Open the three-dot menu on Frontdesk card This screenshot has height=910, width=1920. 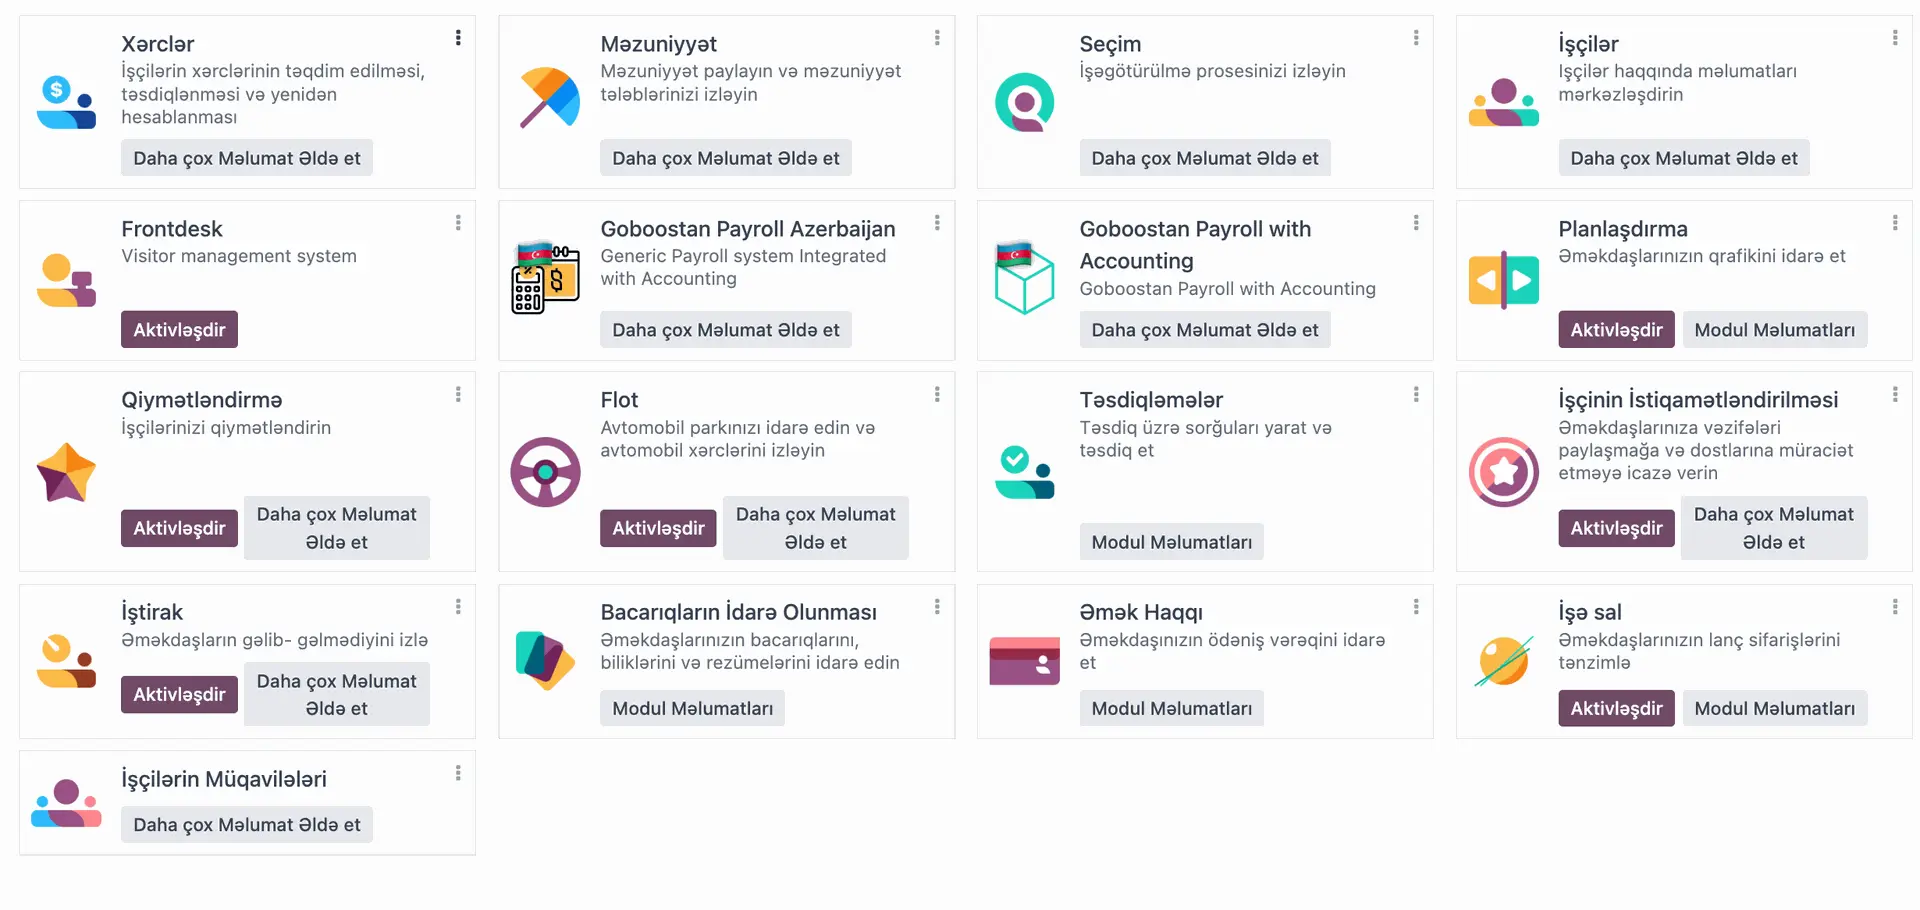coord(458,223)
